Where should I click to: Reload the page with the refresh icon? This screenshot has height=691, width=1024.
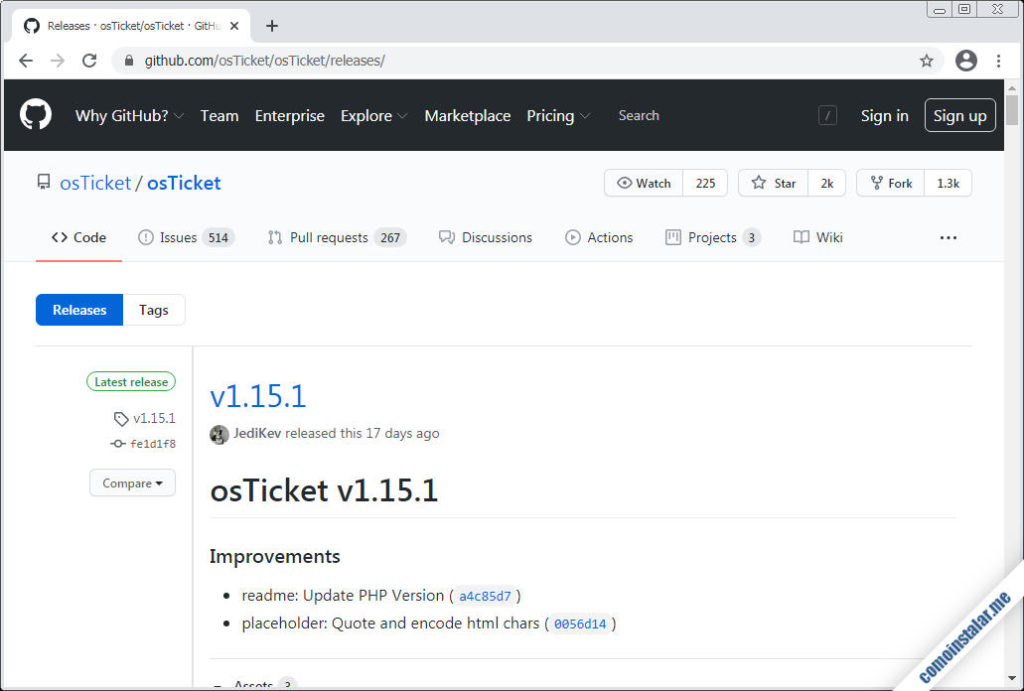(x=90, y=60)
